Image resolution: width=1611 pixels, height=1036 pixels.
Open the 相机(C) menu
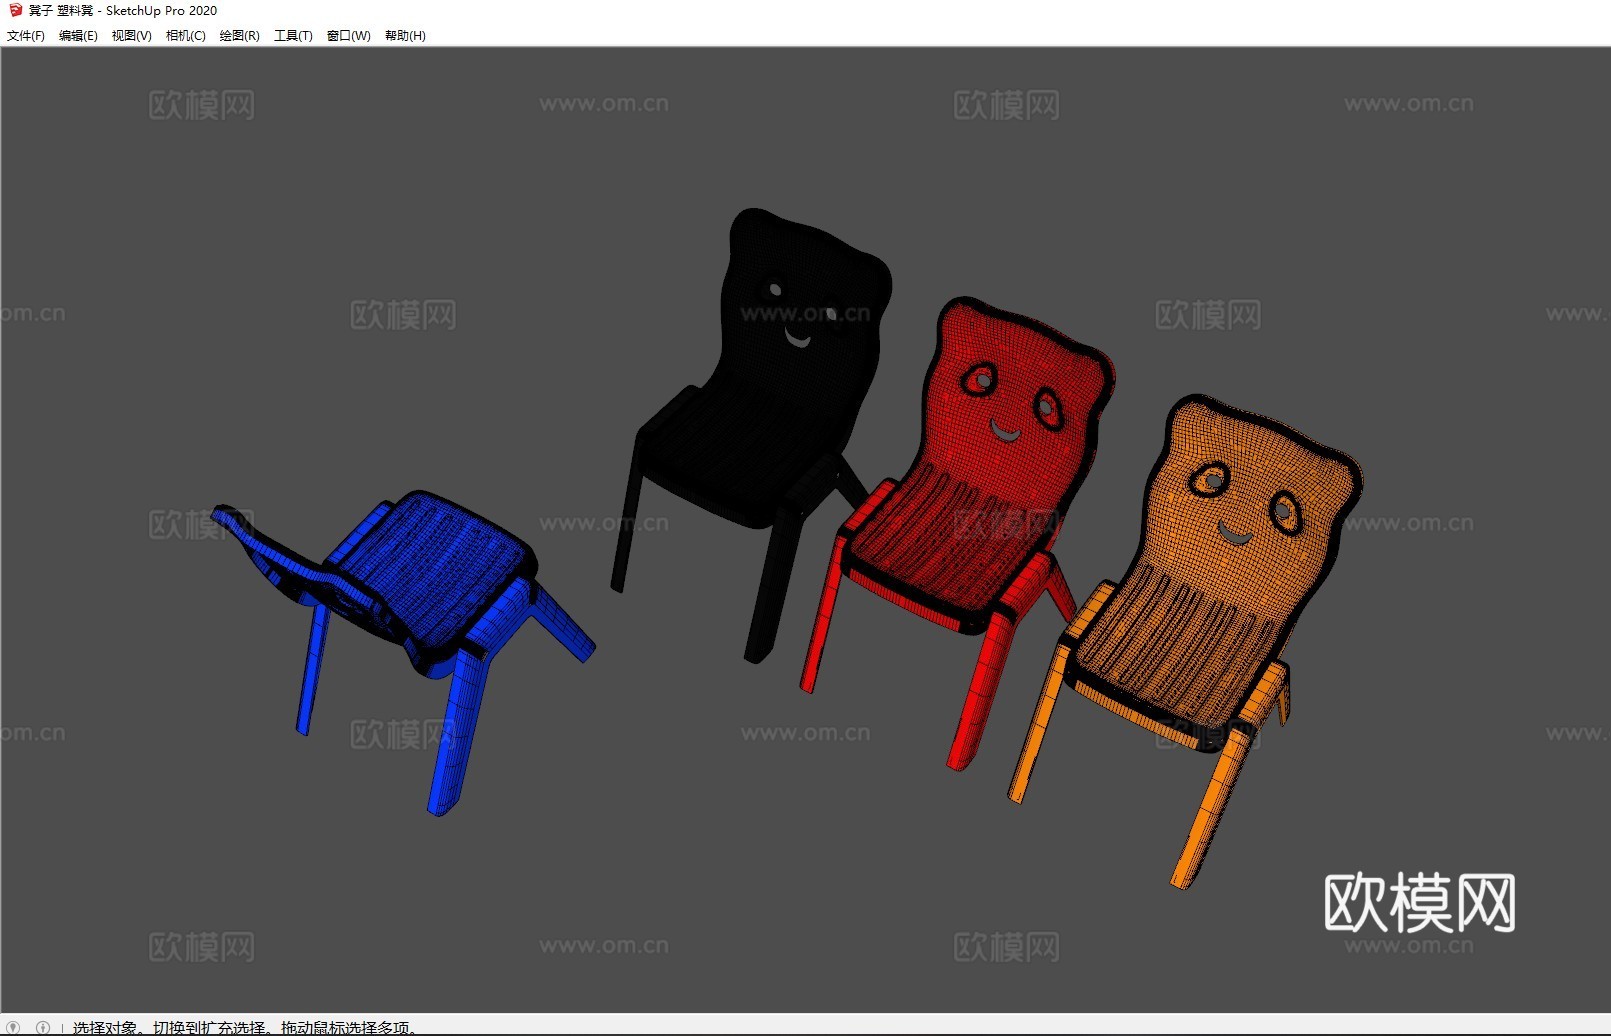tap(185, 36)
